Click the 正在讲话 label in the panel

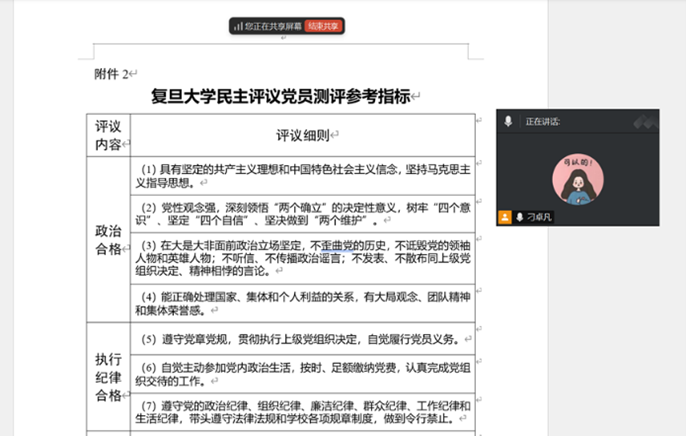(x=543, y=121)
